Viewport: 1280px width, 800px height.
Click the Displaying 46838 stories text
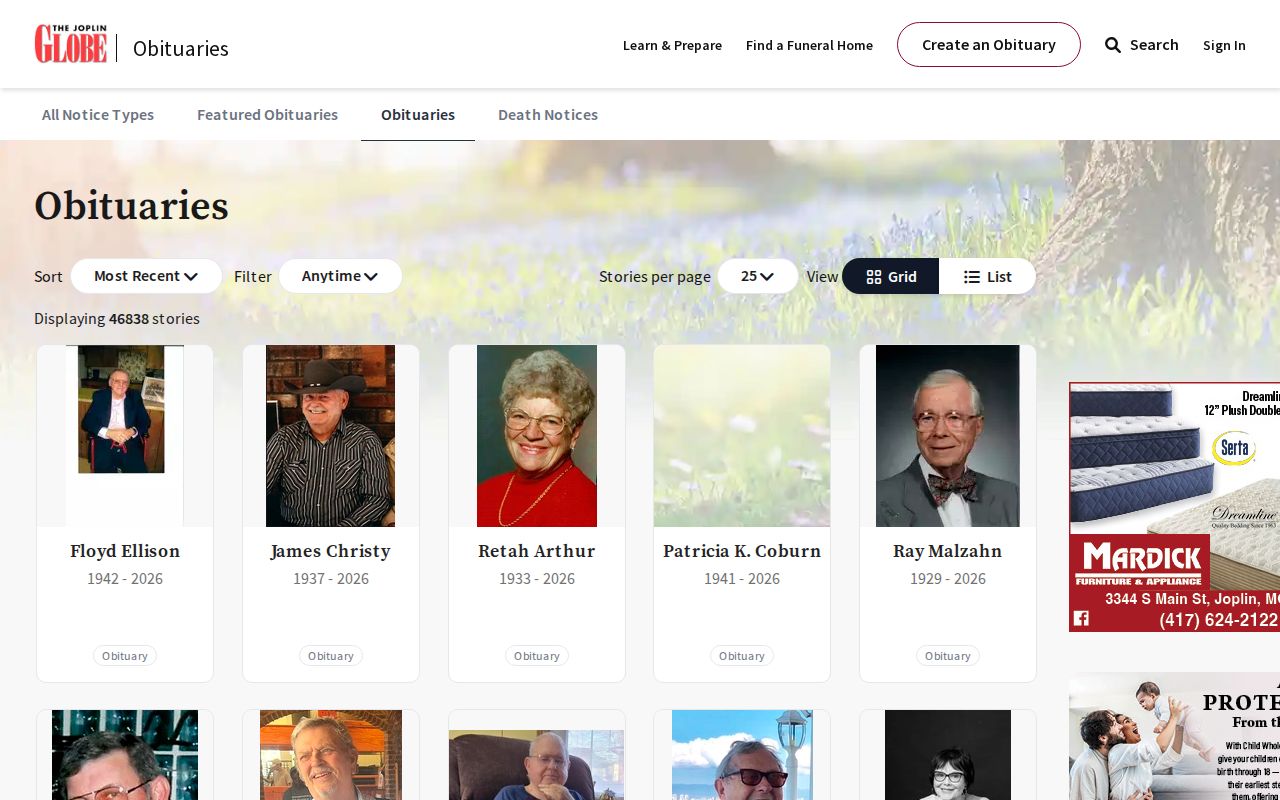coord(117,319)
